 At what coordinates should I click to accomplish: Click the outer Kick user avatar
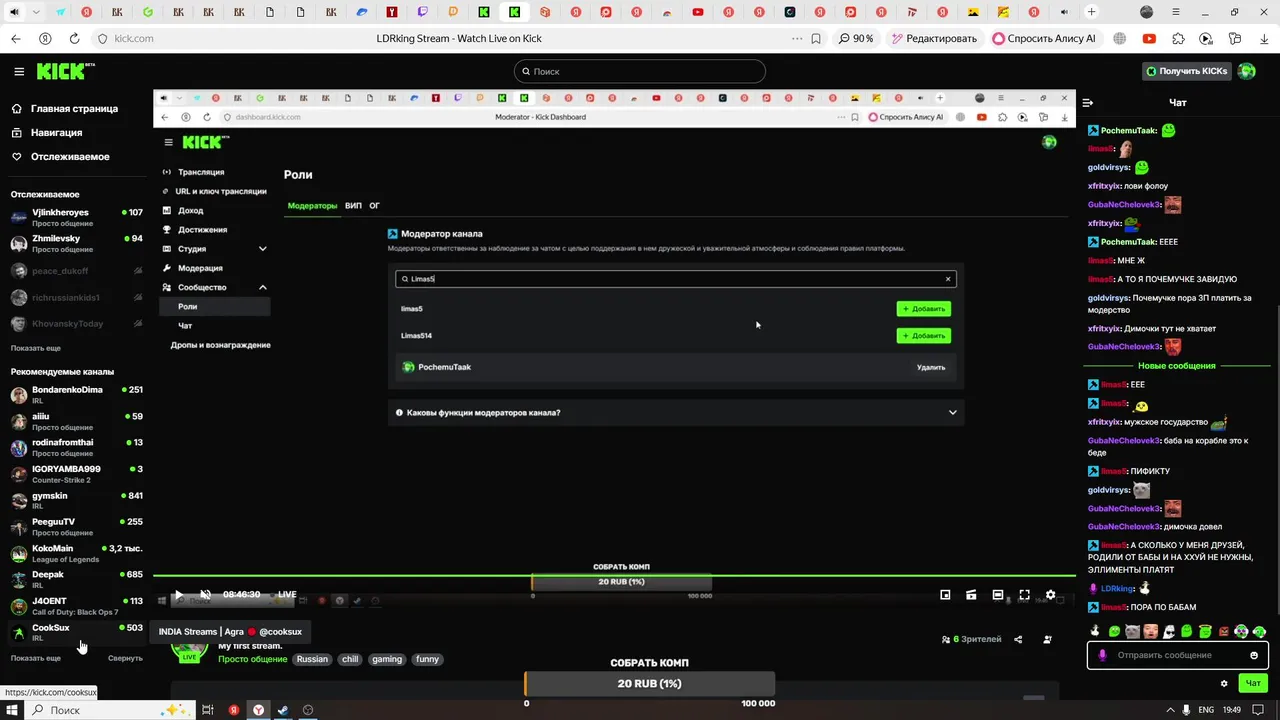(x=1246, y=71)
